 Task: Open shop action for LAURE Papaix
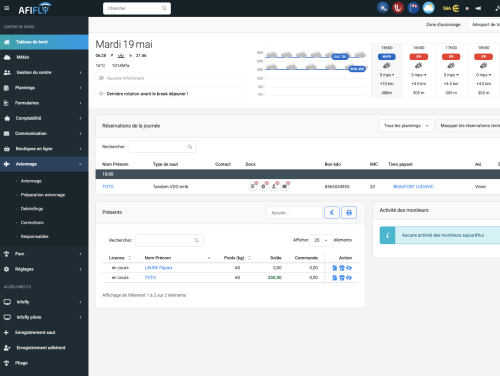pos(342,268)
